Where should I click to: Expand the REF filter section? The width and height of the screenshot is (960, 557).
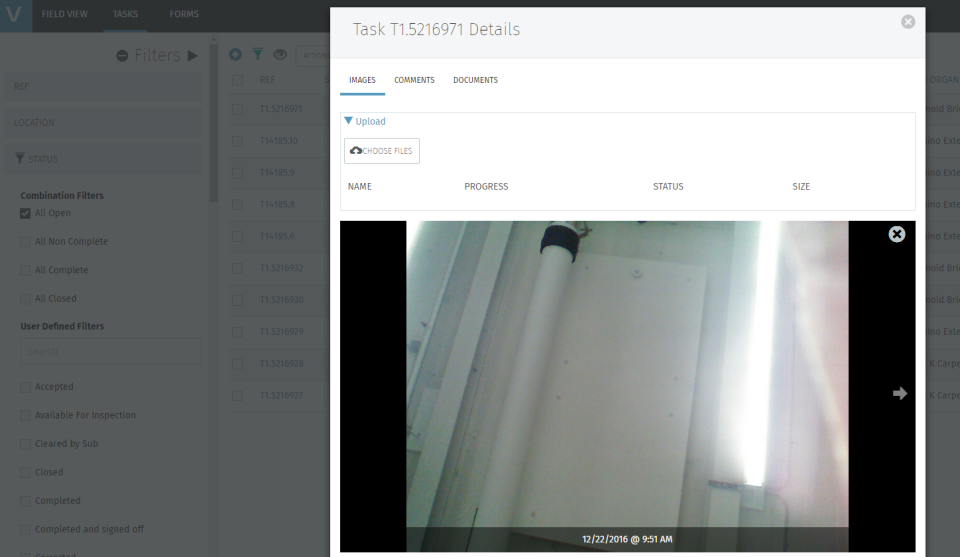[103, 86]
